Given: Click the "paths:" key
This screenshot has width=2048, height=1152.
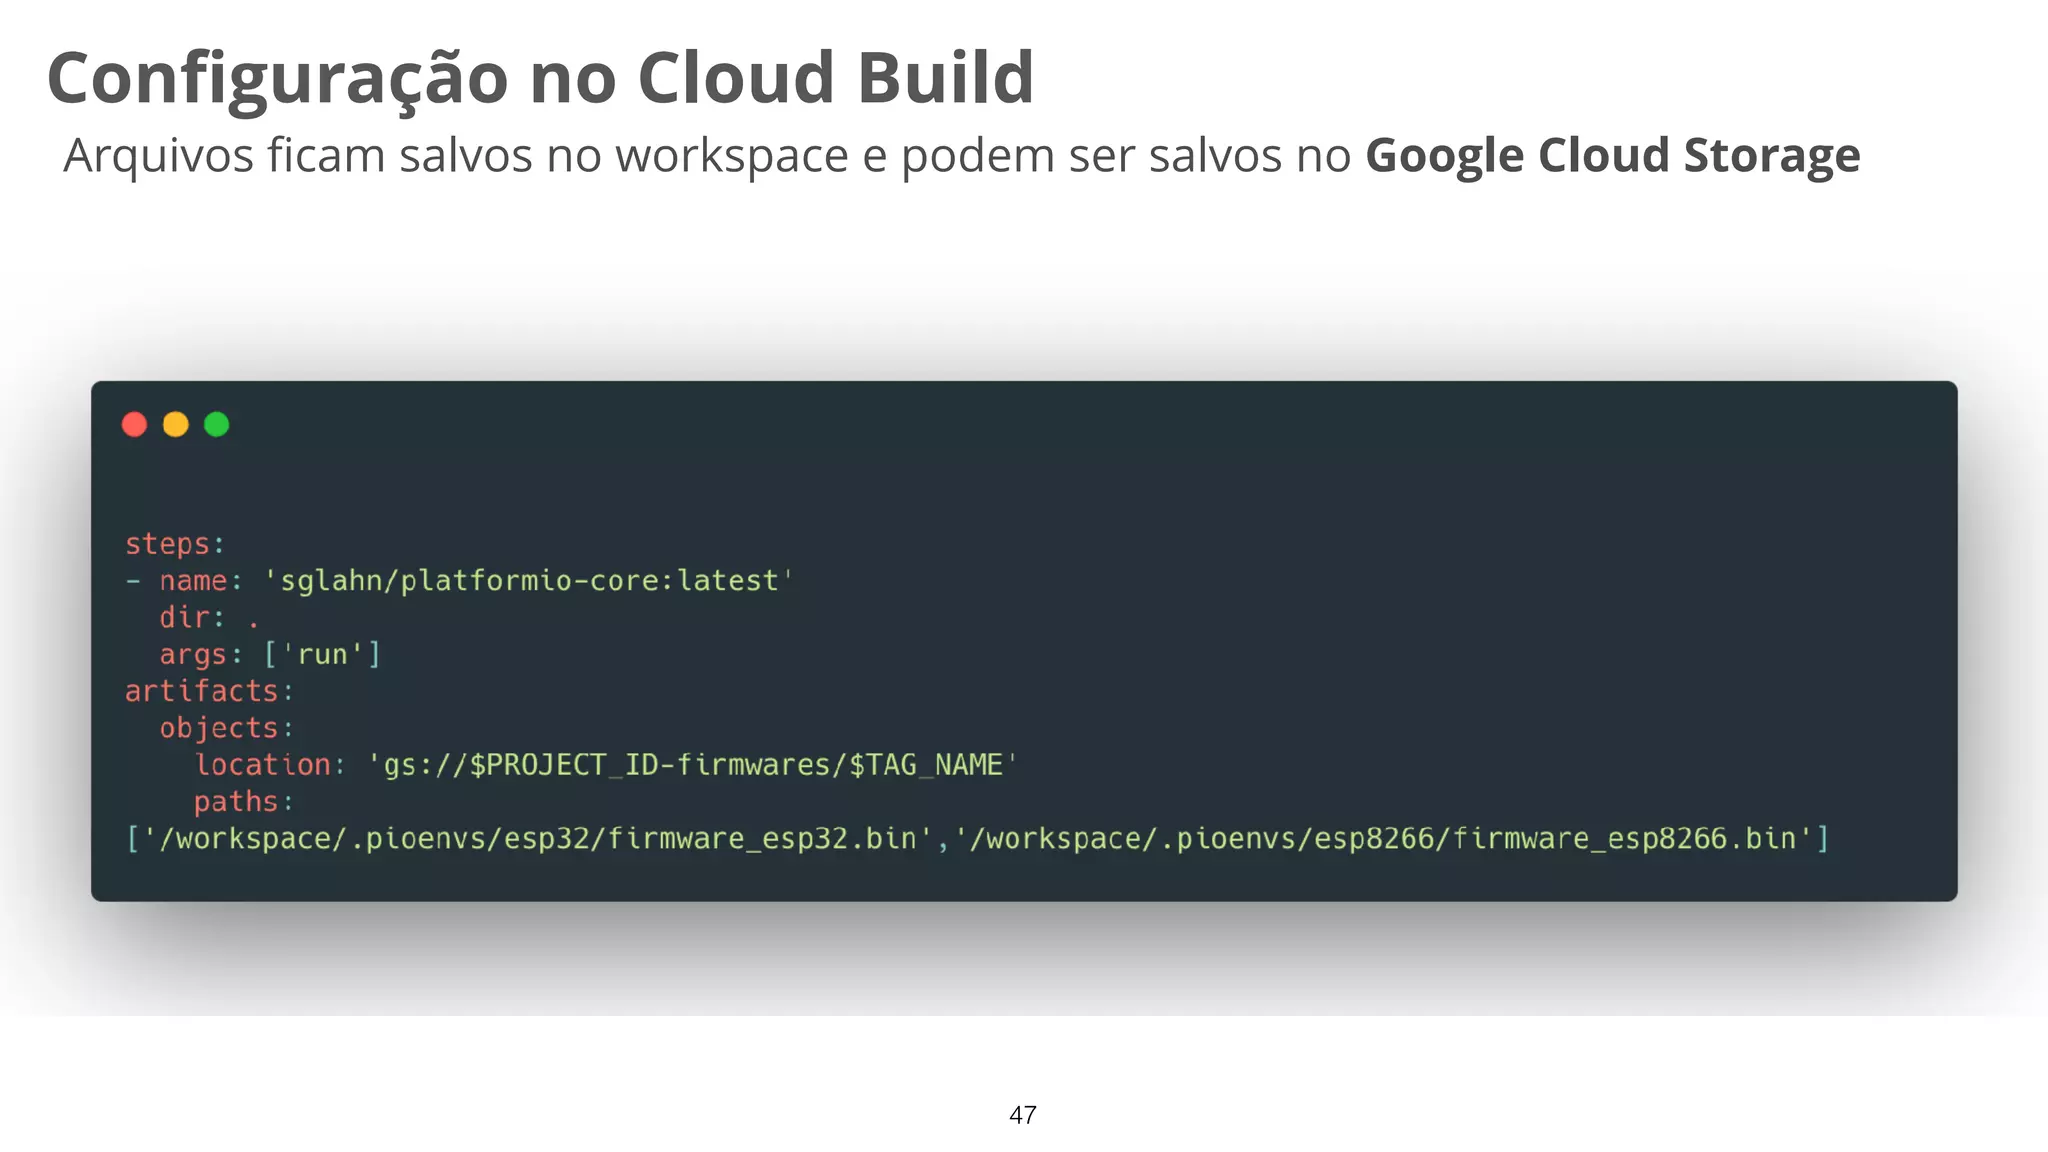Looking at the screenshot, I should (244, 802).
